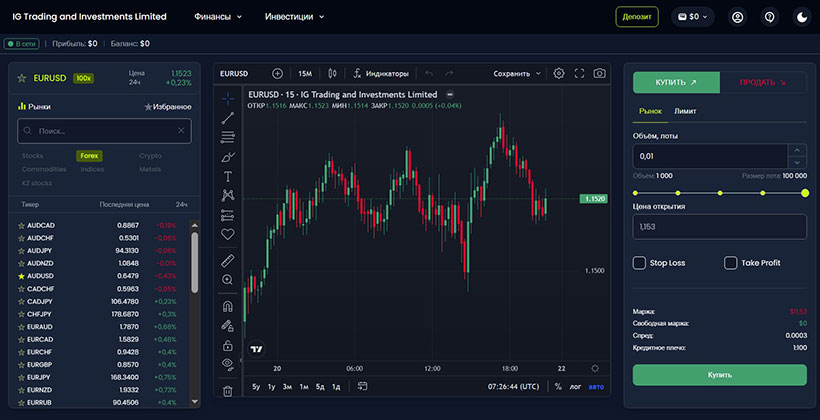
Task: Expand the Инвестиции menu
Action: pos(294,17)
